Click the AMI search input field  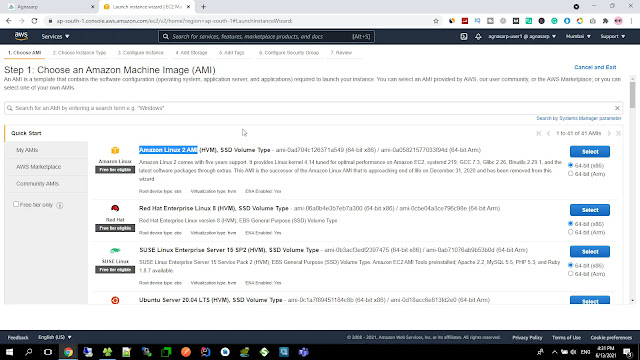tap(313, 108)
